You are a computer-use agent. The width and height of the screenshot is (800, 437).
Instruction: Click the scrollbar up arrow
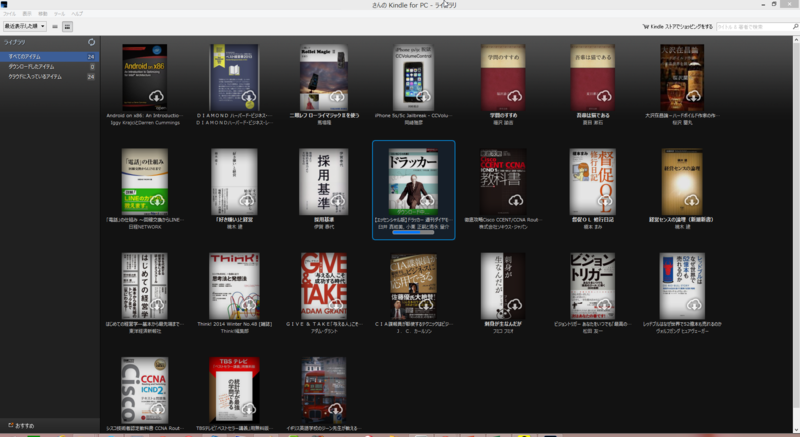[x=796, y=39]
